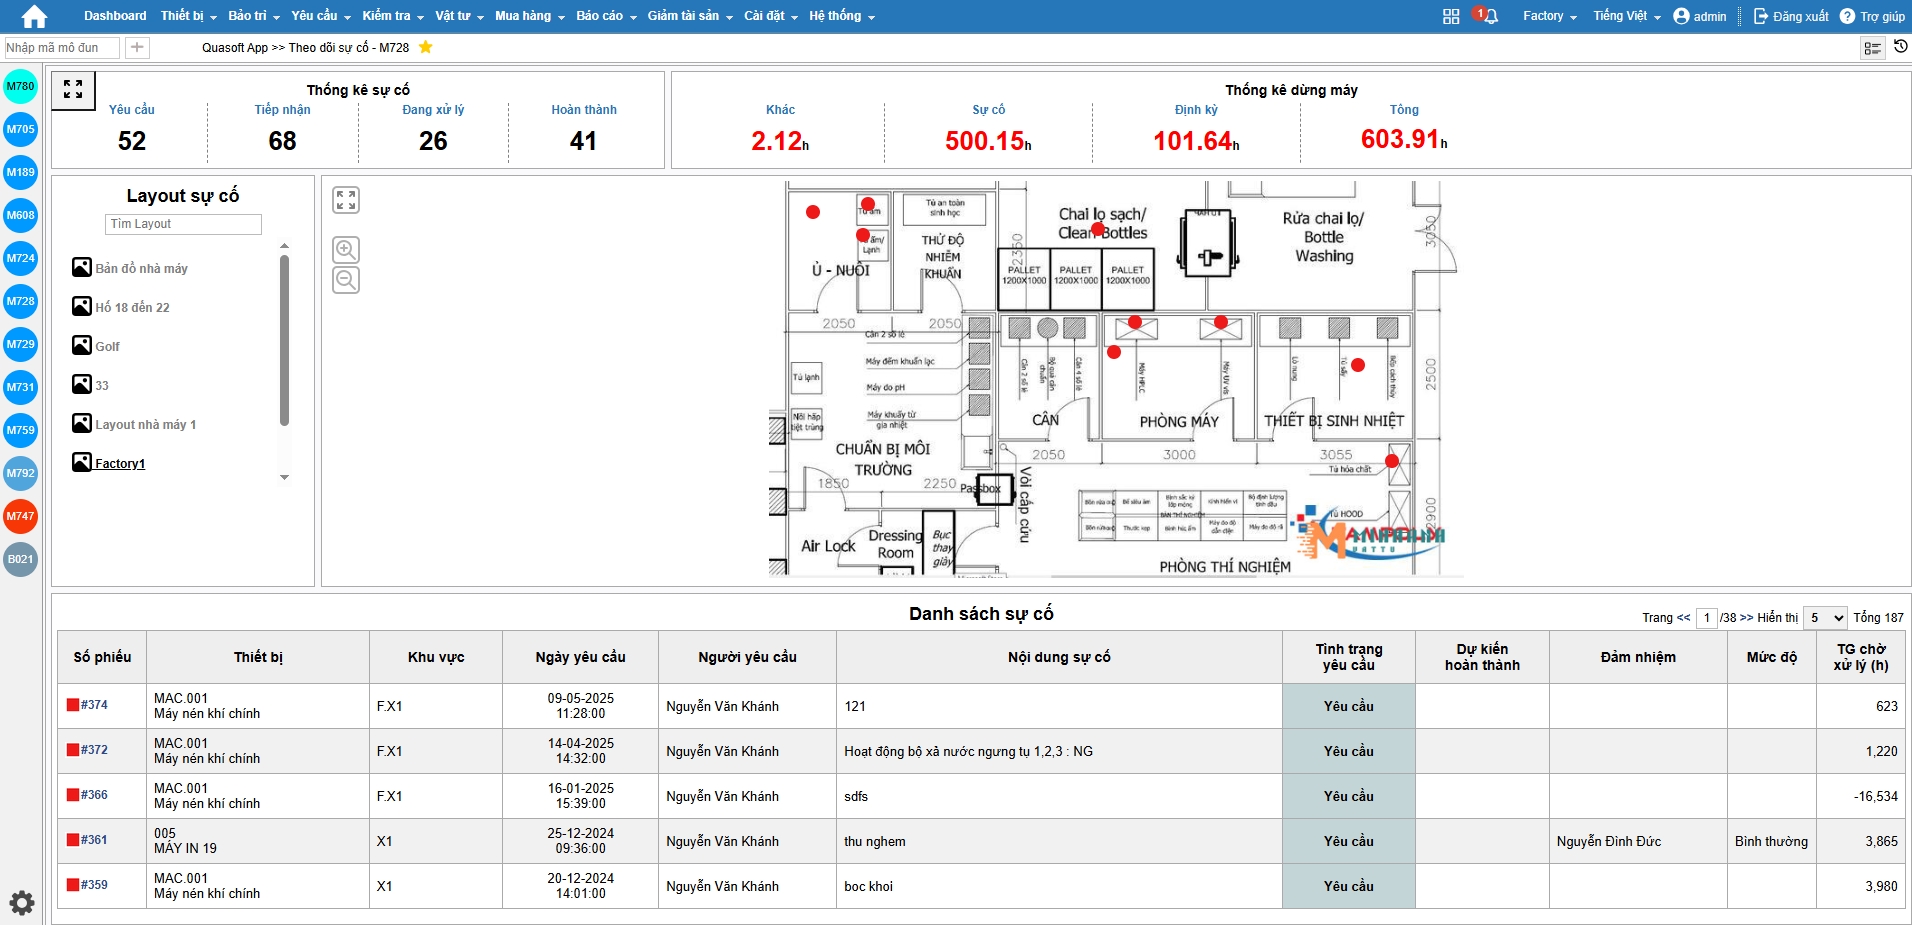This screenshot has height=925, width=1912.
Task: Expand statistics panel to fullscreen
Action: click(x=73, y=90)
